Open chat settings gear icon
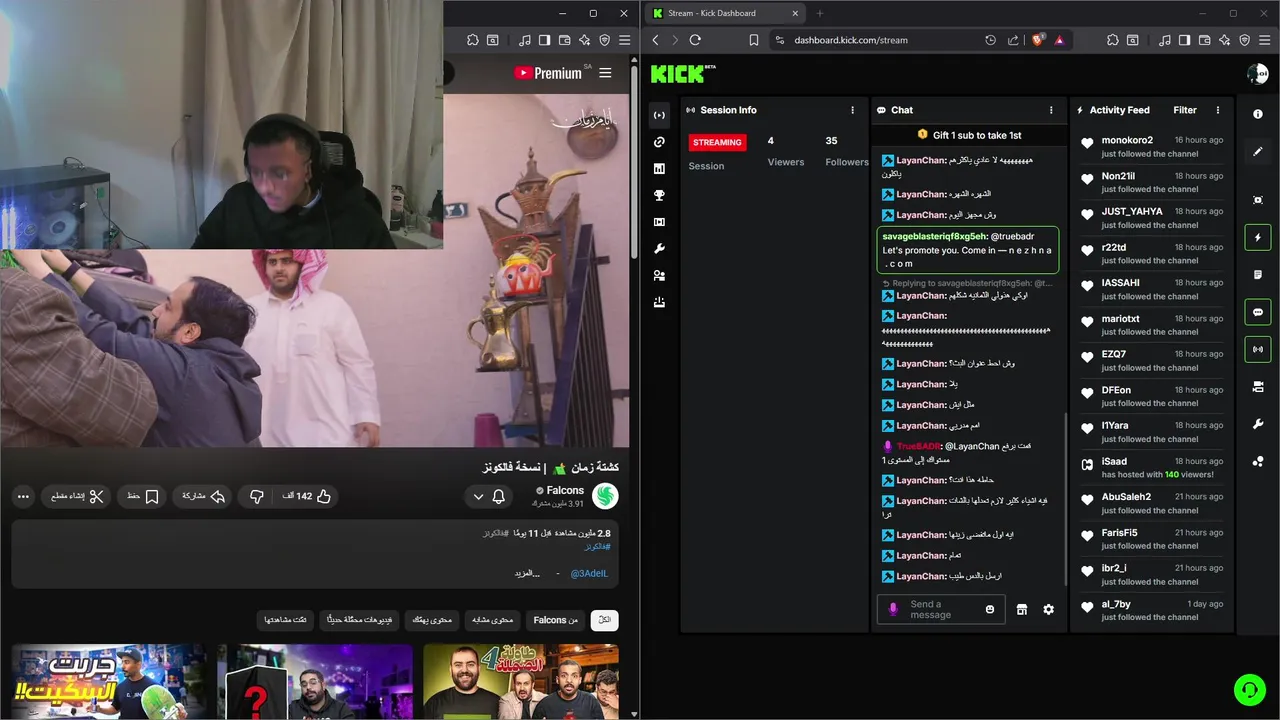This screenshot has width=1280, height=720. click(1048, 609)
